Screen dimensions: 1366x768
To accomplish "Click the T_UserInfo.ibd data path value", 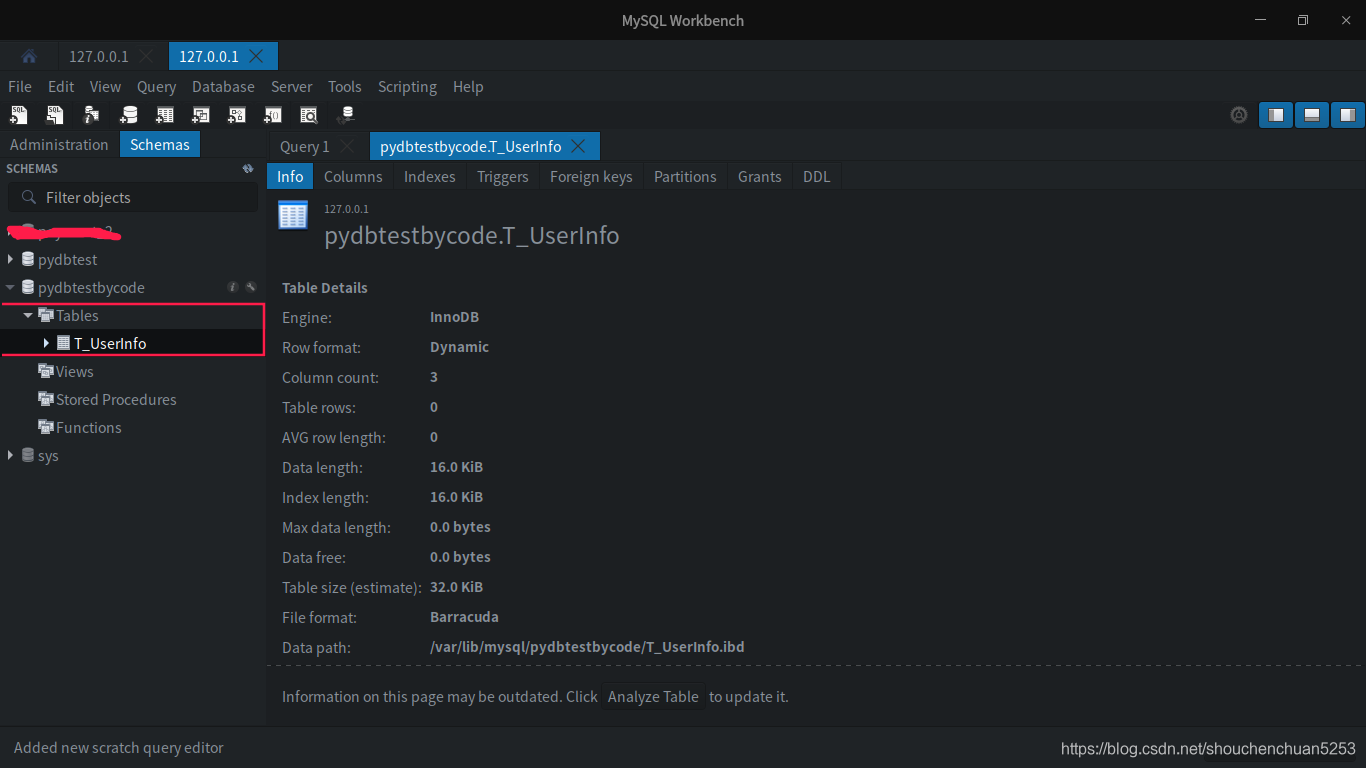I will tap(587, 647).
